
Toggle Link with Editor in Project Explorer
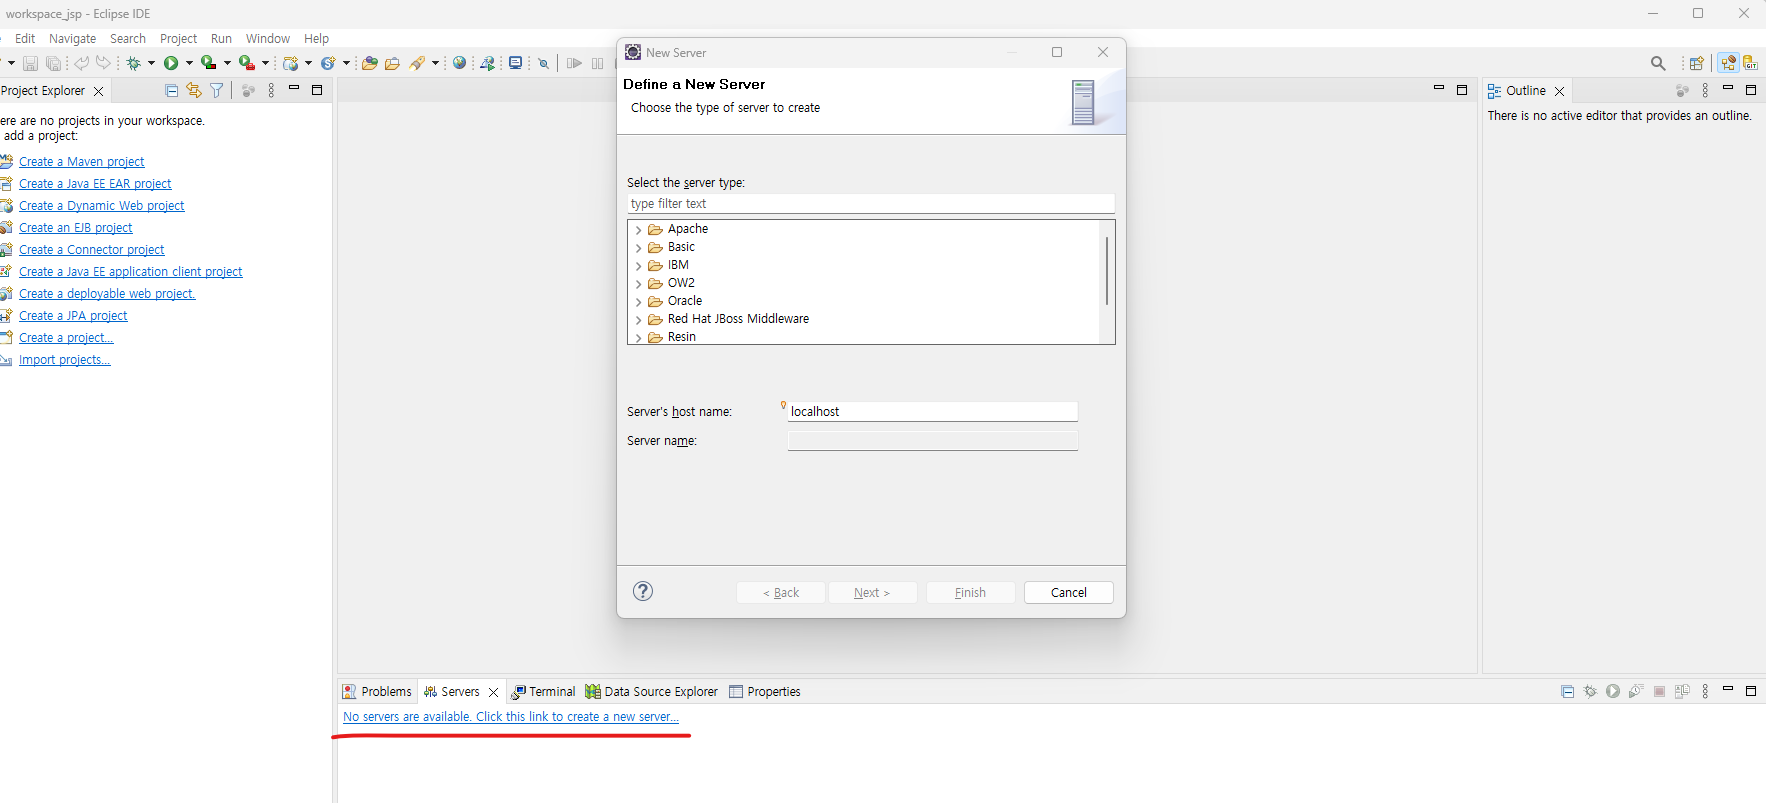point(194,90)
